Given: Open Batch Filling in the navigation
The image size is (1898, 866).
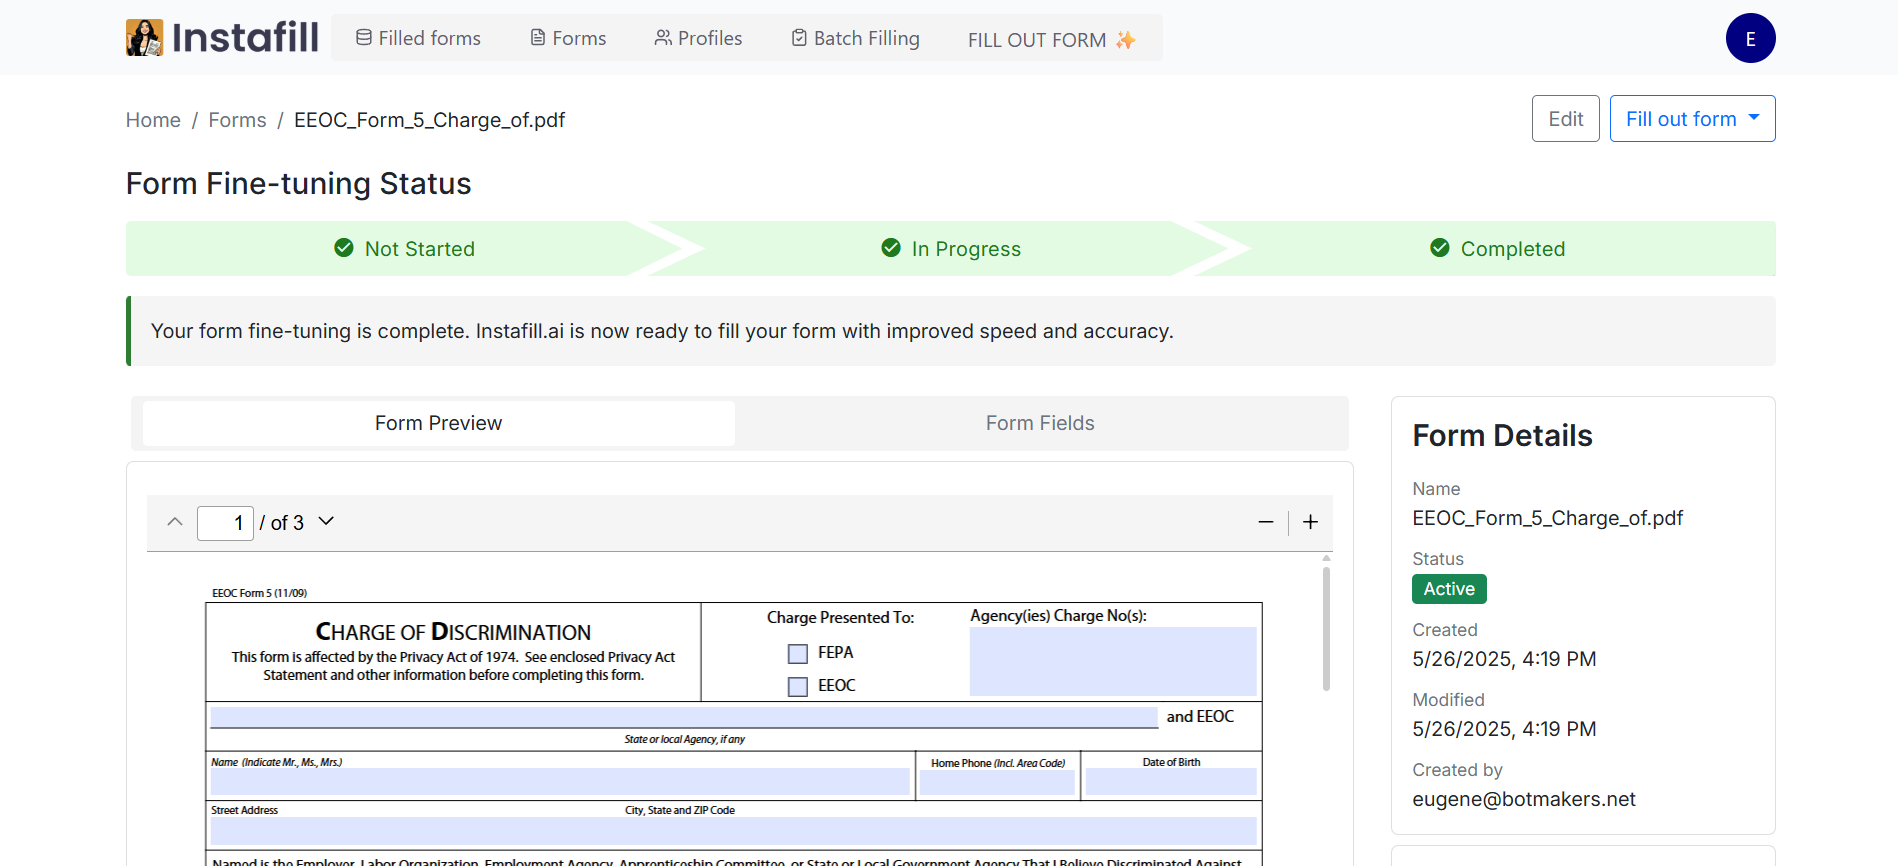Looking at the screenshot, I should pos(855,38).
